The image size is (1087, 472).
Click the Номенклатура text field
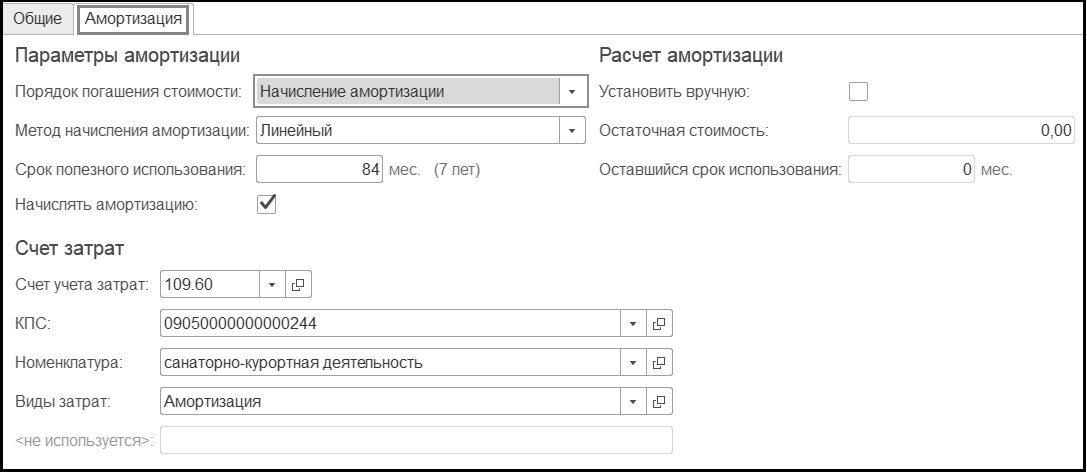pyautogui.click(x=389, y=363)
